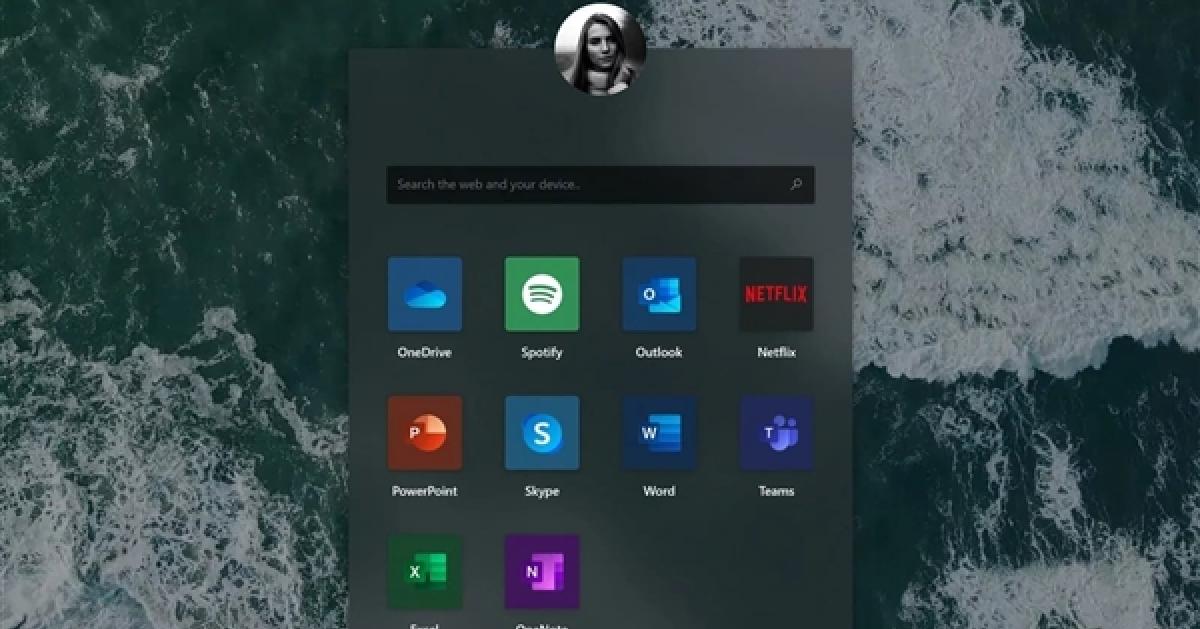This screenshot has width=1200, height=629.
Task: Open the OneDrive app tile
Action: click(425, 294)
